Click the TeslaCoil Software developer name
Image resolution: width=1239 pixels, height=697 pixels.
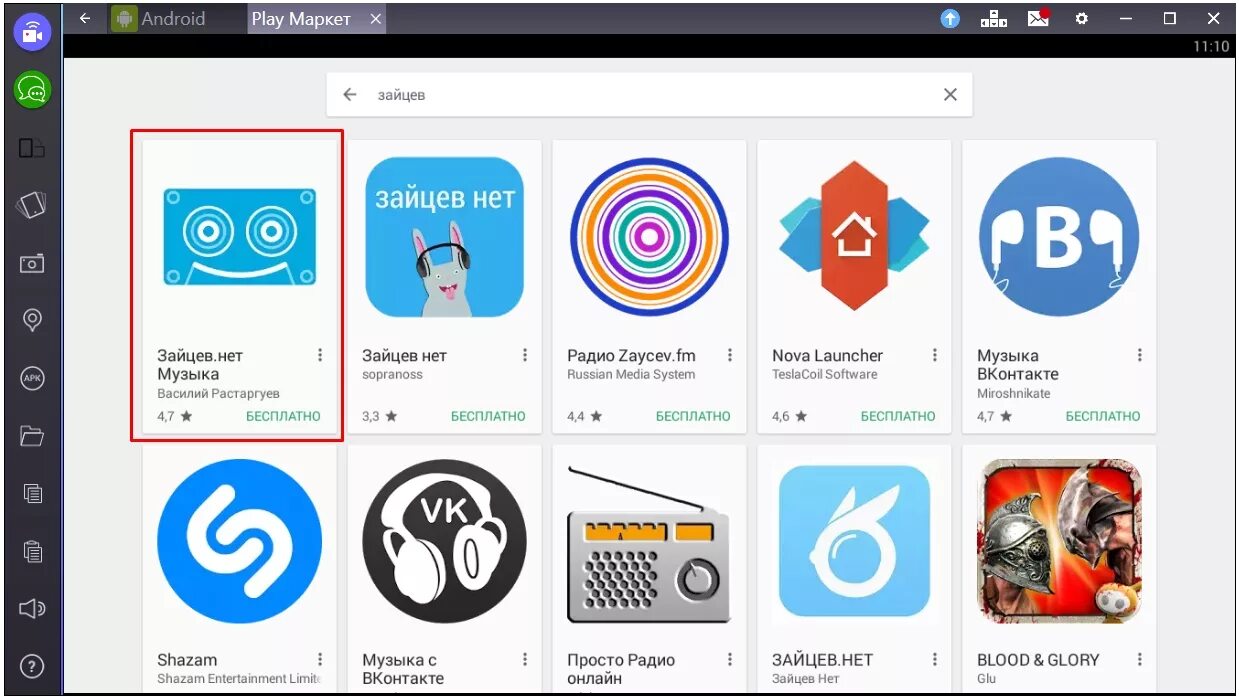[824, 374]
